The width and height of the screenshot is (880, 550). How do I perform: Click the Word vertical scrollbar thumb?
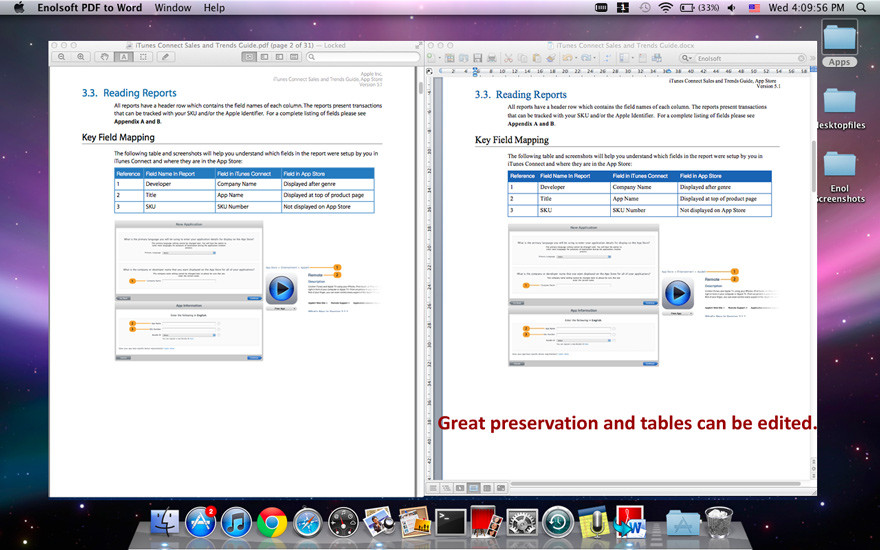[x=813, y=166]
